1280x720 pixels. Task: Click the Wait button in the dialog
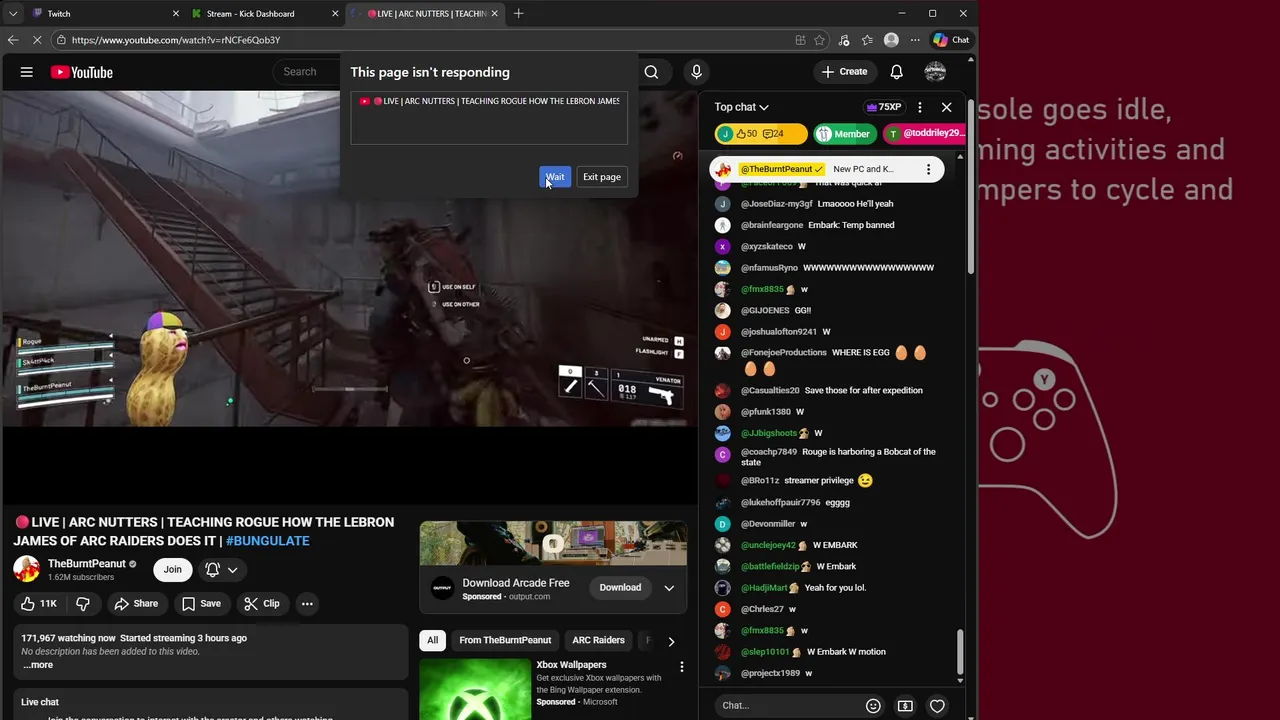pyautogui.click(x=555, y=177)
